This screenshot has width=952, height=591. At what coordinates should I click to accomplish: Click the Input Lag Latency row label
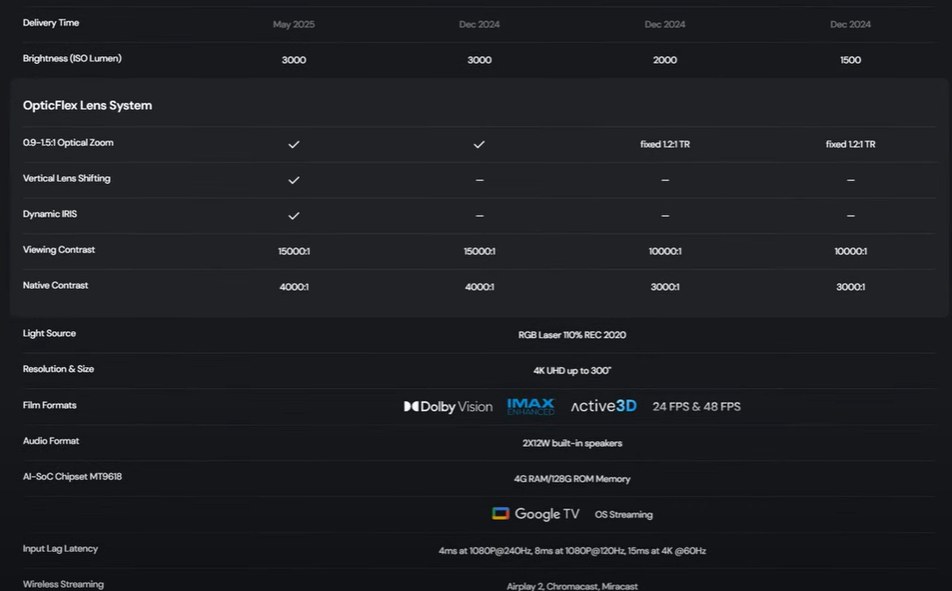click(x=60, y=549)
